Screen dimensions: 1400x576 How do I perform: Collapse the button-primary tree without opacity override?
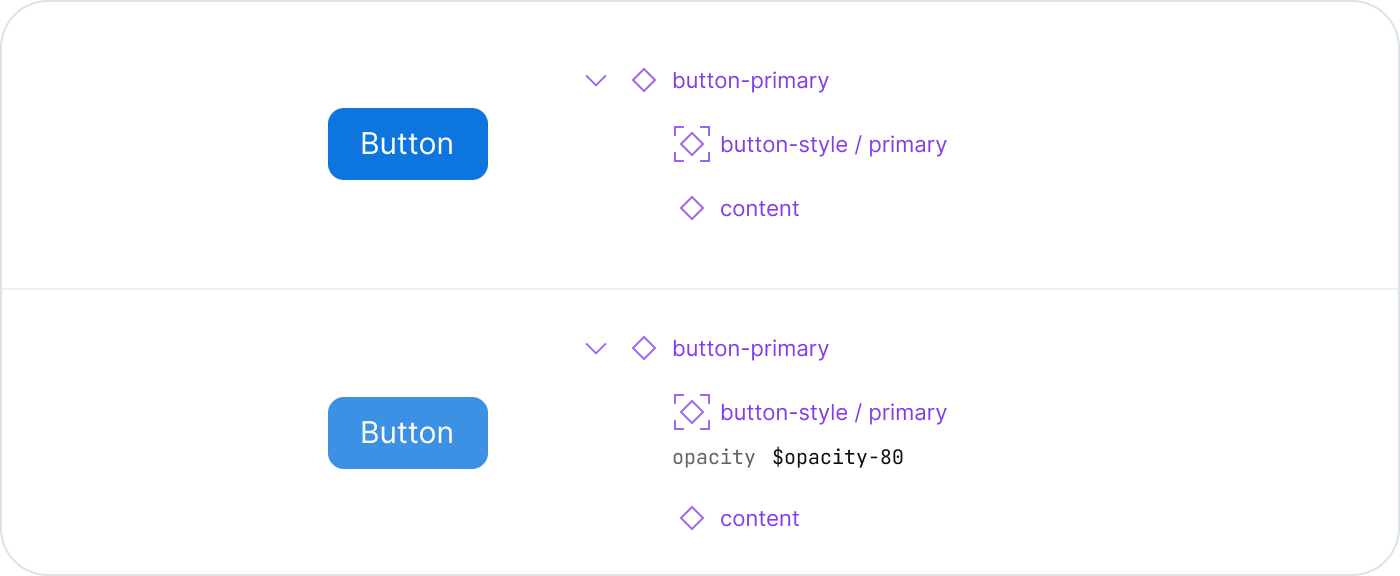click(x=596, y=81)
